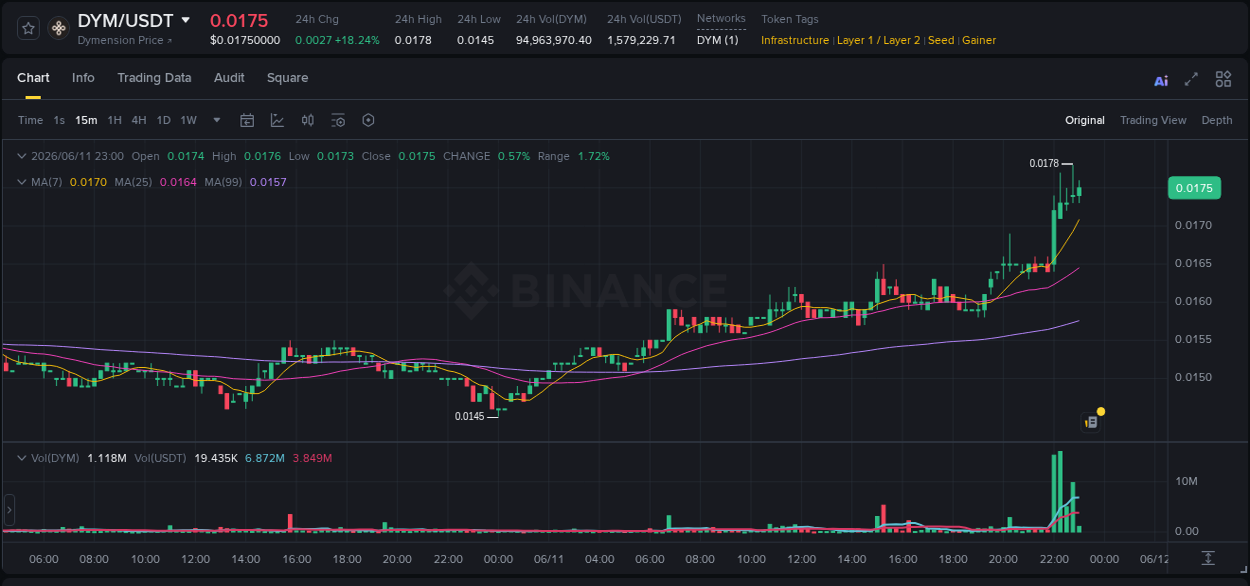1250x586 pixels.
Task: Open the Audit tab
Action: [229, 78]
